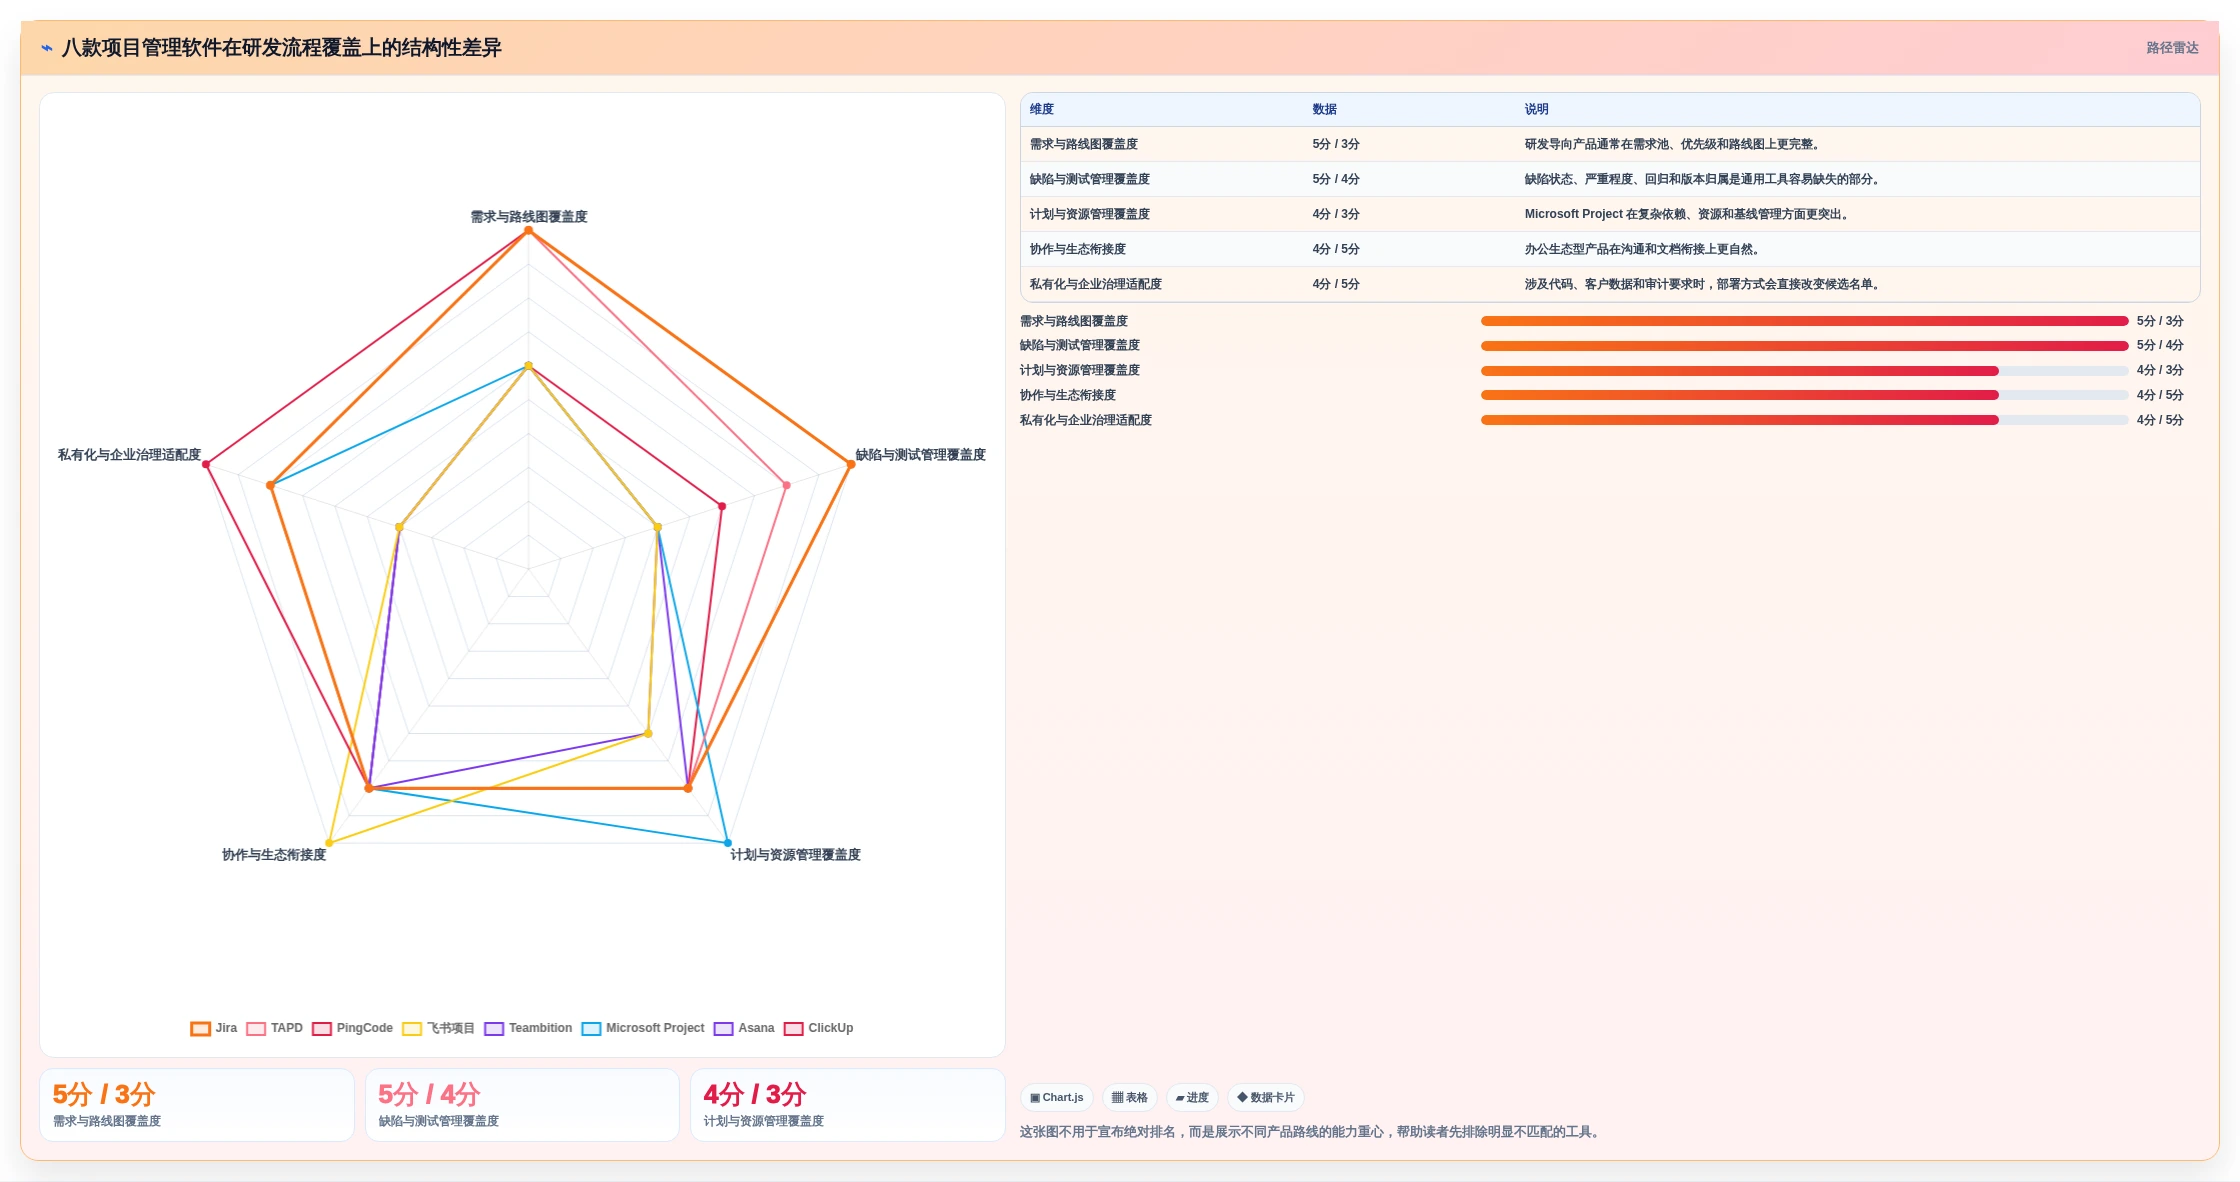
Task: Select table row 协作与生态衔接度
Action: pos(1610,249)
